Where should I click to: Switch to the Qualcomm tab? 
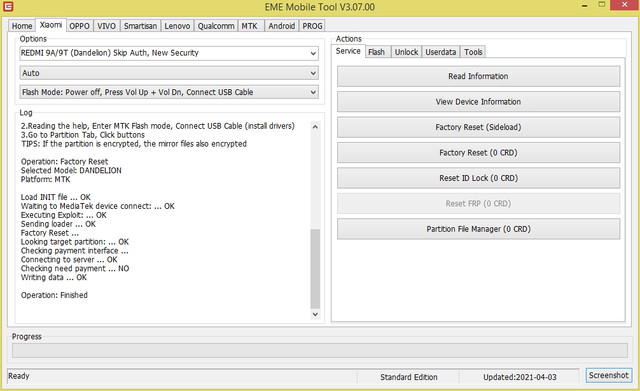tap(216, 26)
